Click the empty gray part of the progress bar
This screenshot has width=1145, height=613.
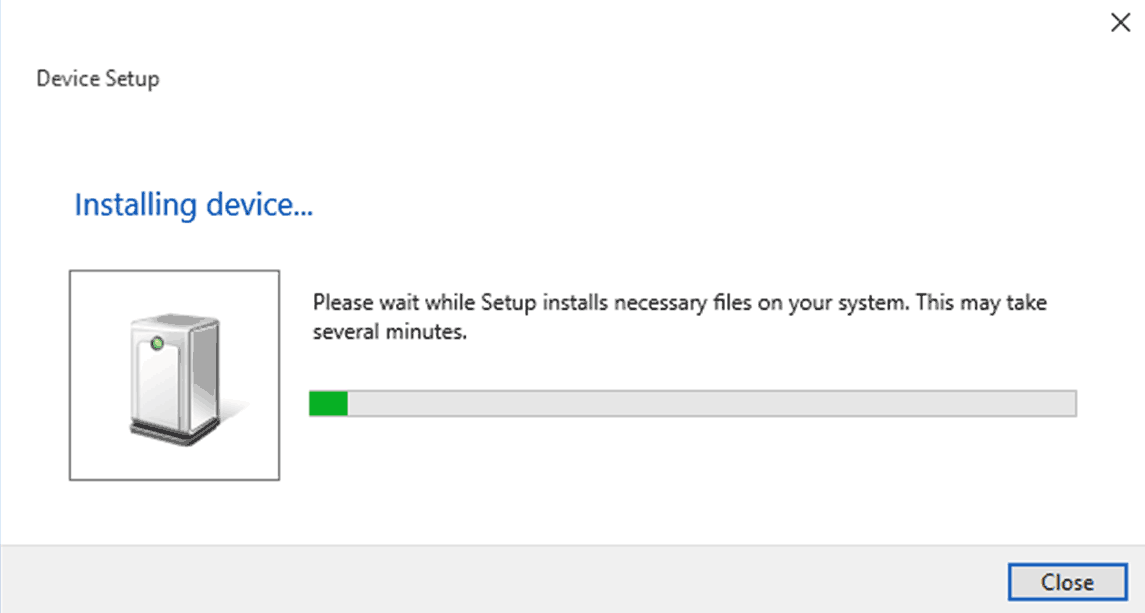pyautogui.click(x=711, y=403)
